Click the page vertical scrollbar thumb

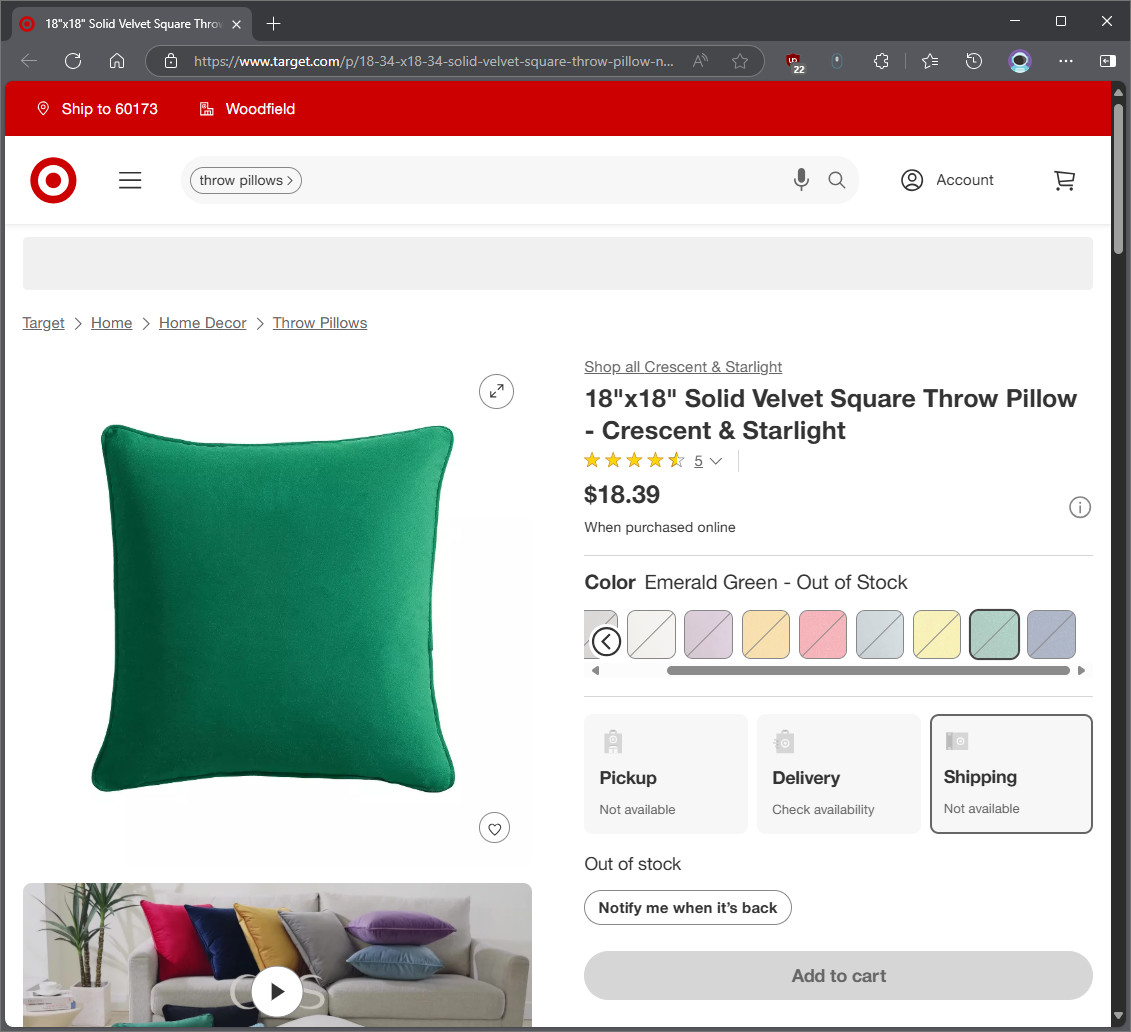pyautogui.click(x=1119, y=179)
